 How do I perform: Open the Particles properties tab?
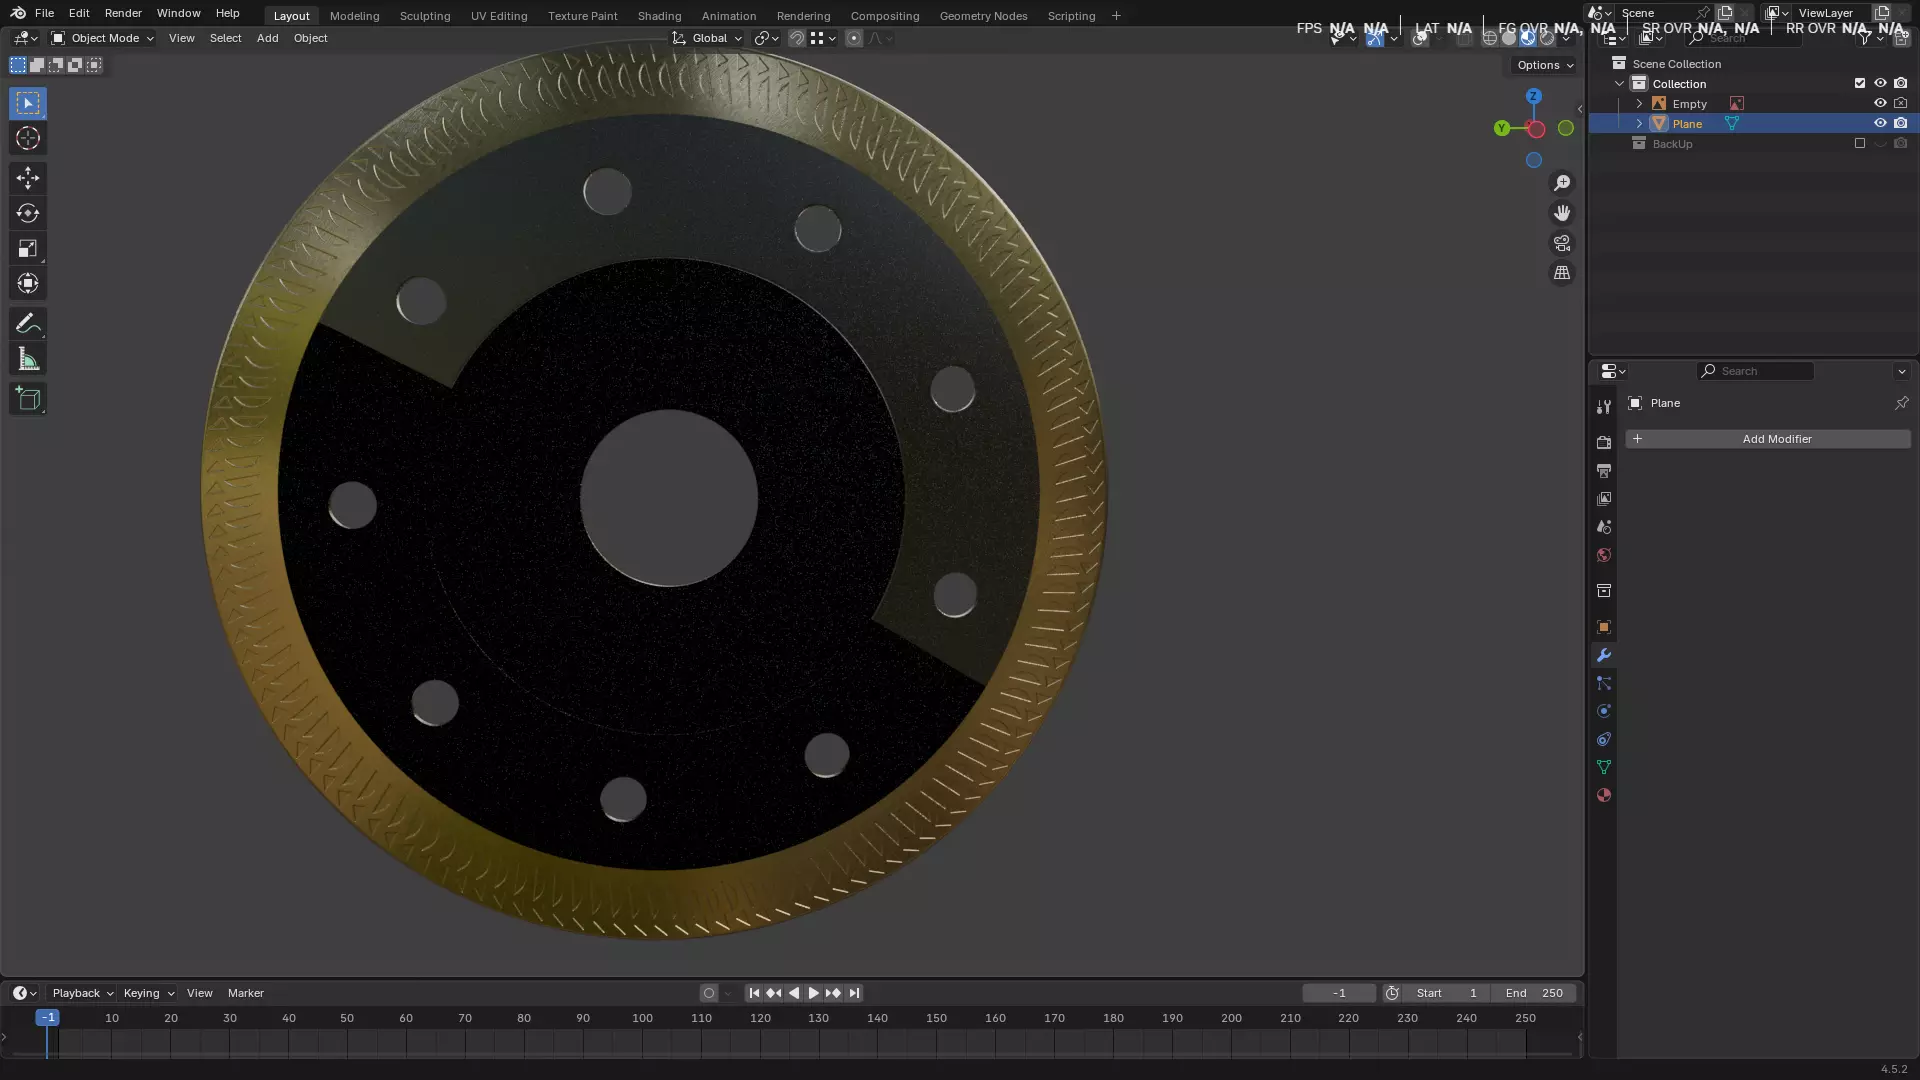point(1604,683)
